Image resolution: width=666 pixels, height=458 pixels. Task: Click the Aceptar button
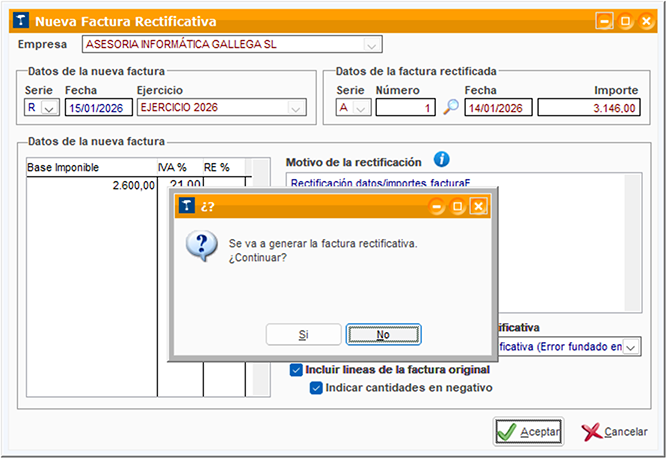(x=528, y=432)
